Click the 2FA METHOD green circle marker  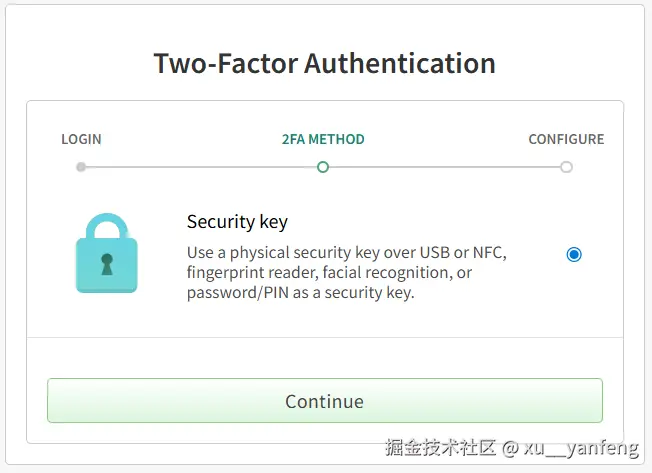[x=323, y=167]
